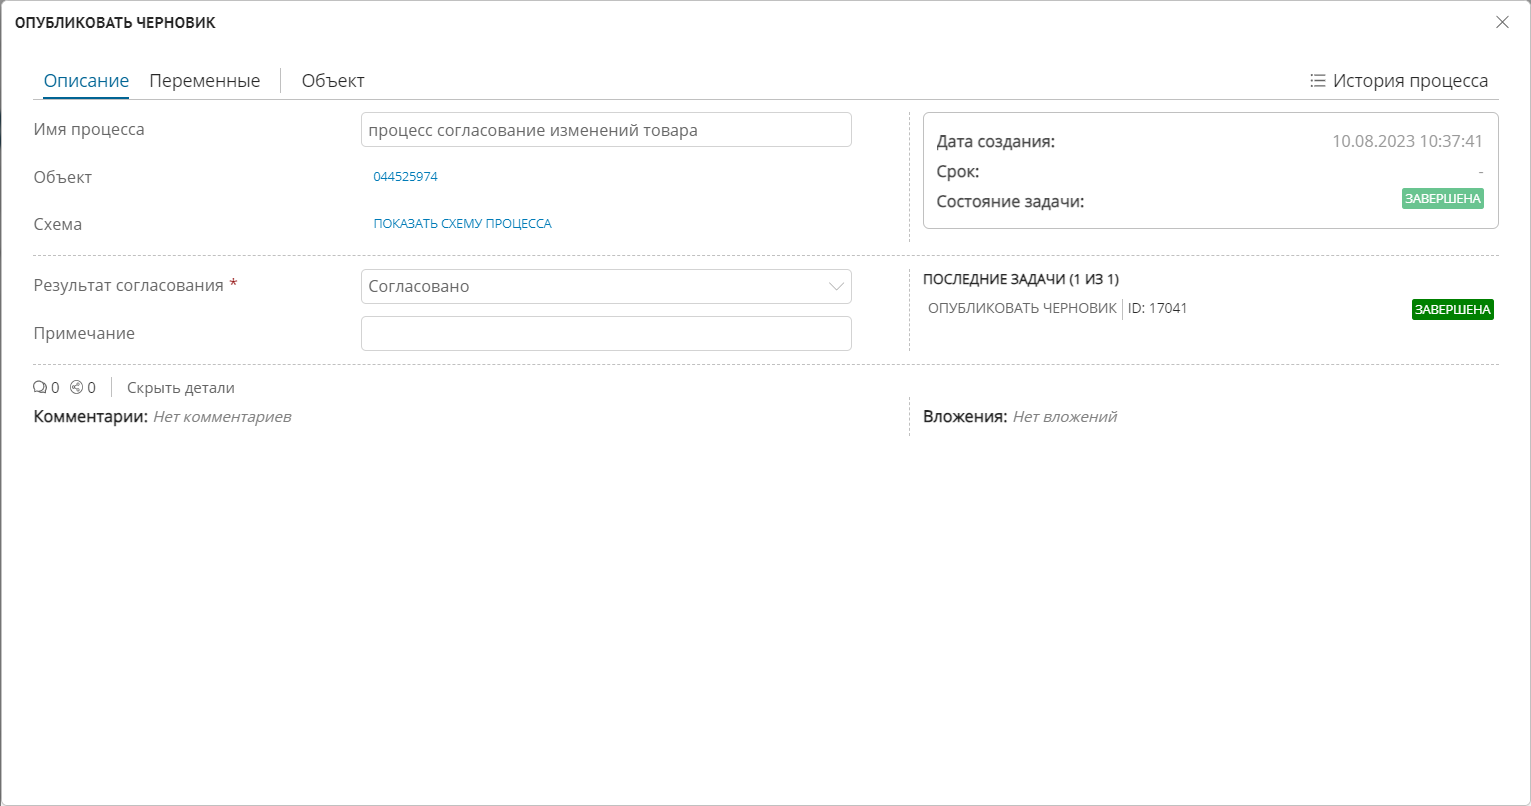Open object link 044525974

(405, 177)
